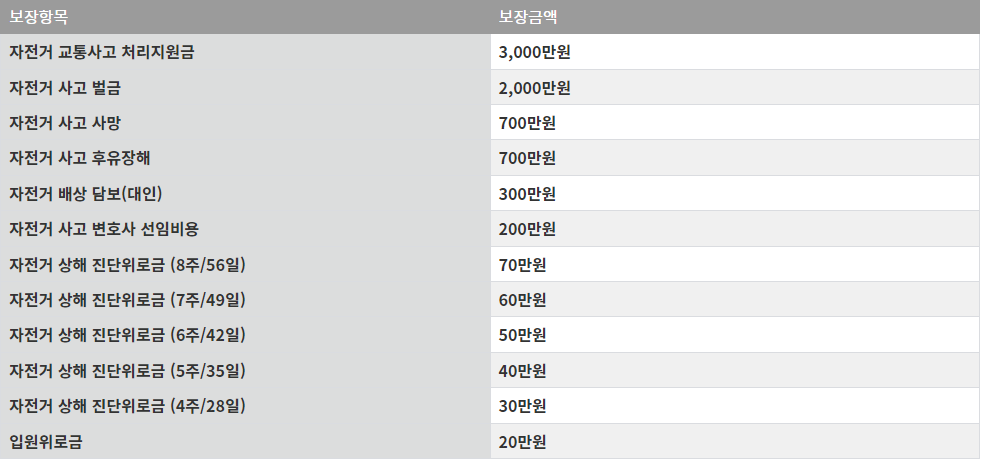Screen dimensions: 982x463
Task: Select the 자전거 교통사고 처리지원금 row label
Action: coord(102,52)
